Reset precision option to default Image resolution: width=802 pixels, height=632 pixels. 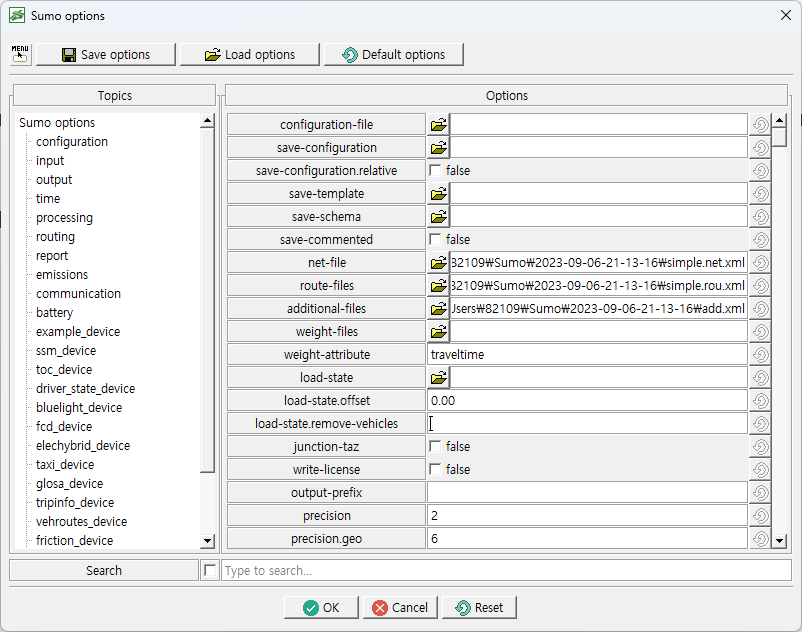pyautogui.click(x=761, y=515)
